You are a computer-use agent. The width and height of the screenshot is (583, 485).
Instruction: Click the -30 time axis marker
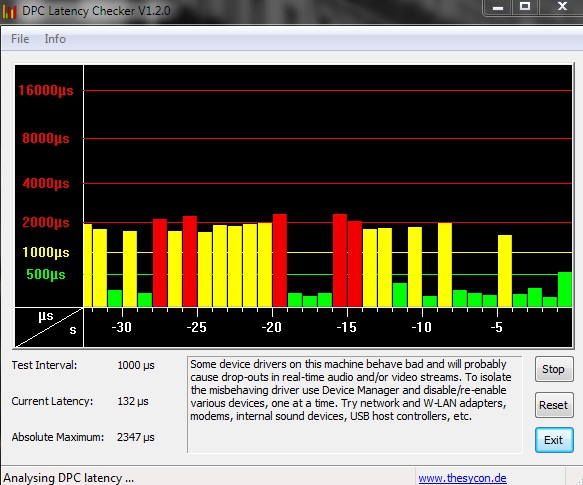tap(122, 327)
